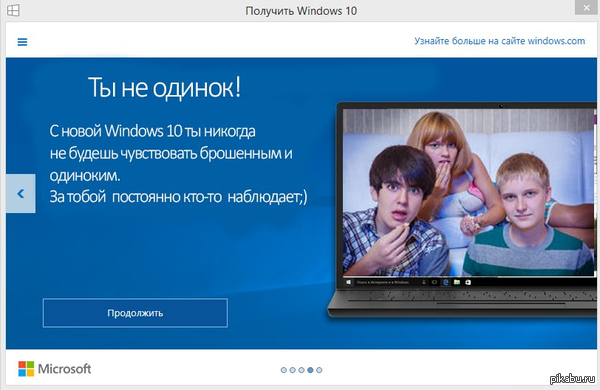
Task: Click Start button on laptop image taskbar
Action: point(348,282)
